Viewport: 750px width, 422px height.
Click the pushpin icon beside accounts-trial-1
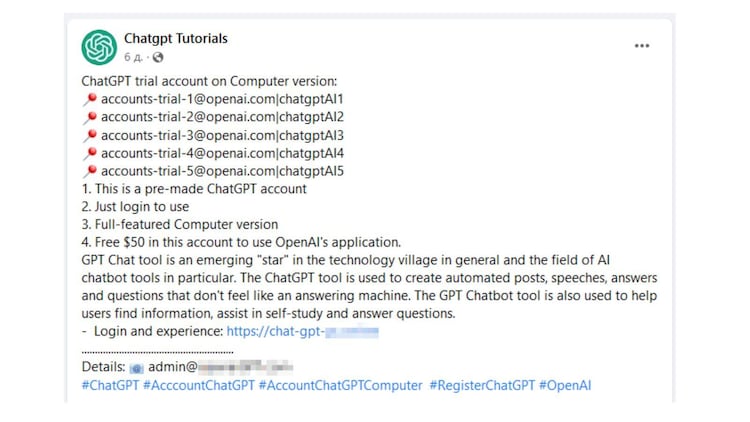coord(90,99)
